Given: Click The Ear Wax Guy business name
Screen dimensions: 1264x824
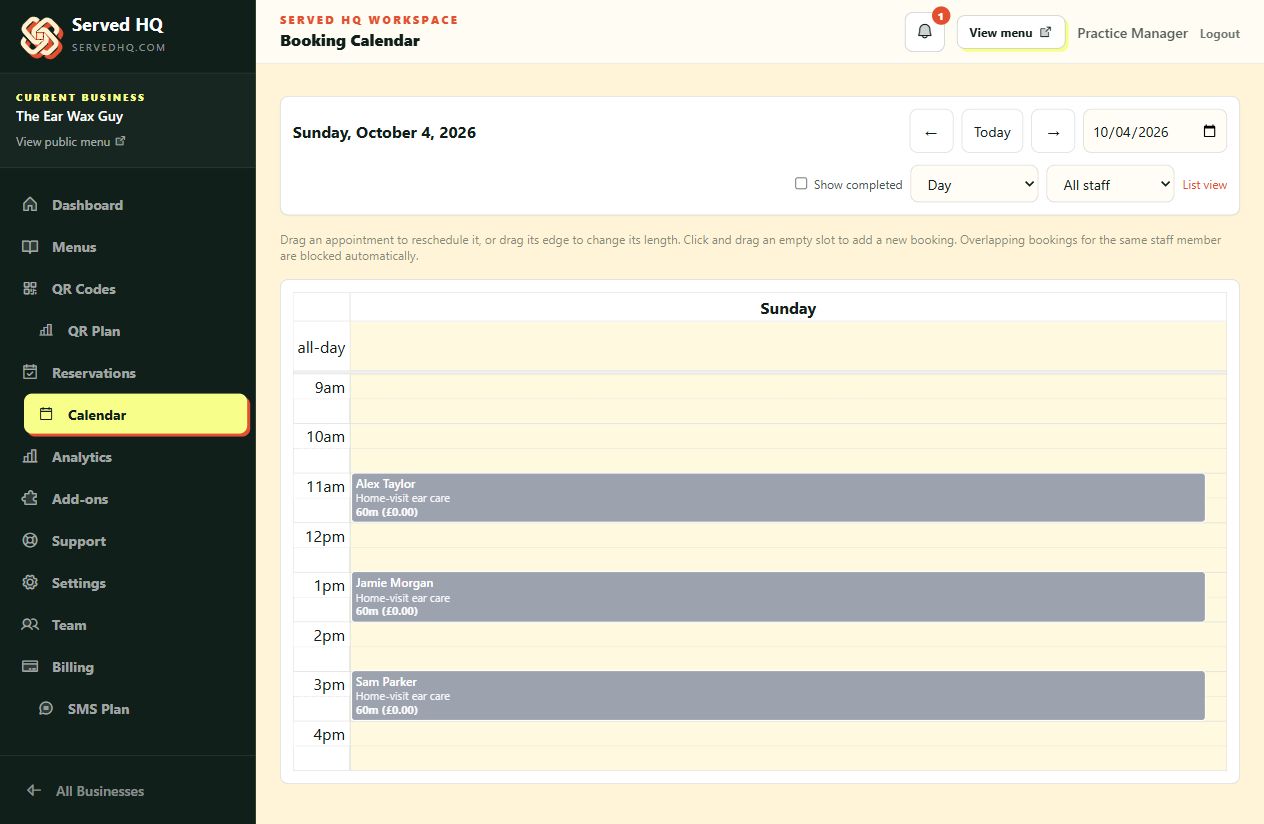Looking at the screenshot, I should [x=70, y=116].
